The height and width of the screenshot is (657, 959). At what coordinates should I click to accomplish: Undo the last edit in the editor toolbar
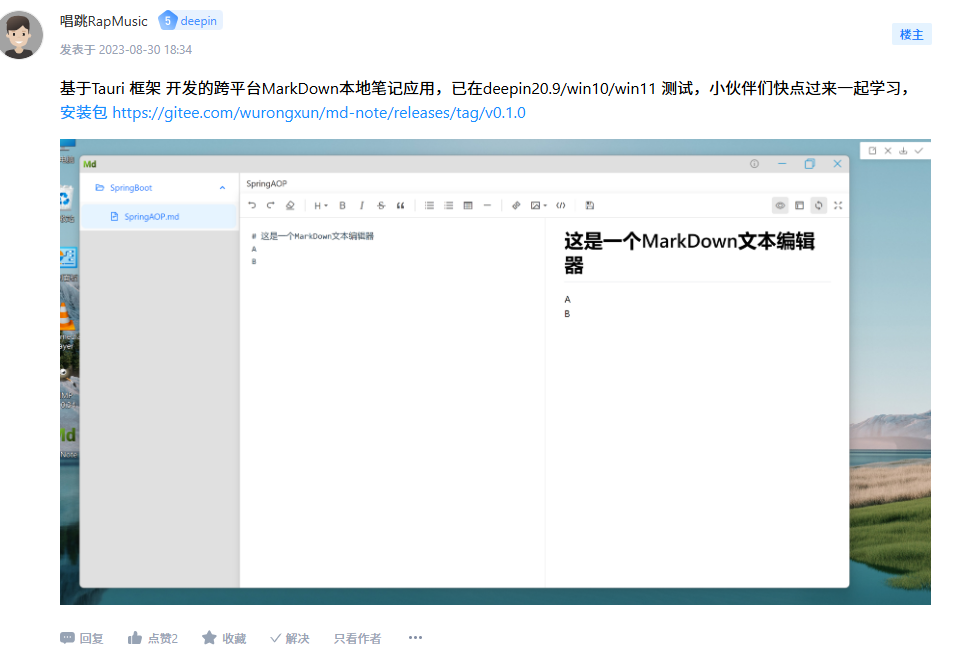(x=252, y=206)
